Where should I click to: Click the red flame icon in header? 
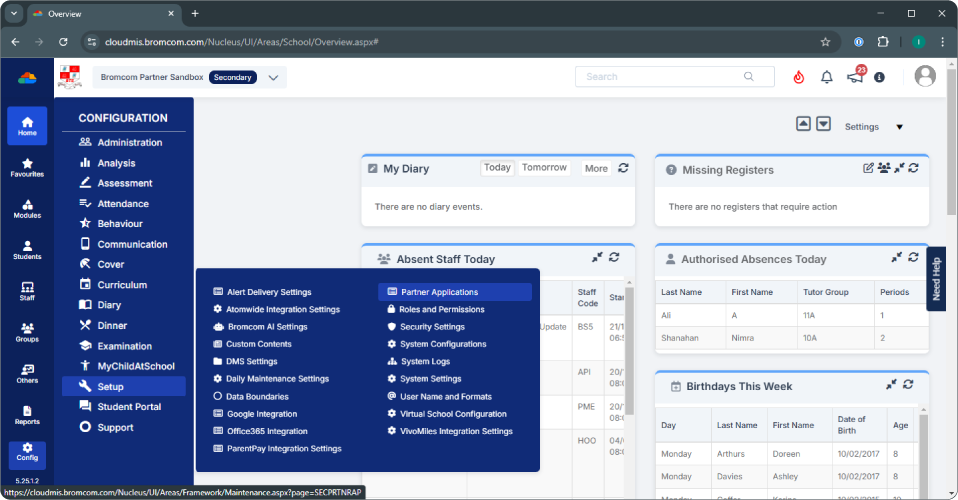pos(798,77)
